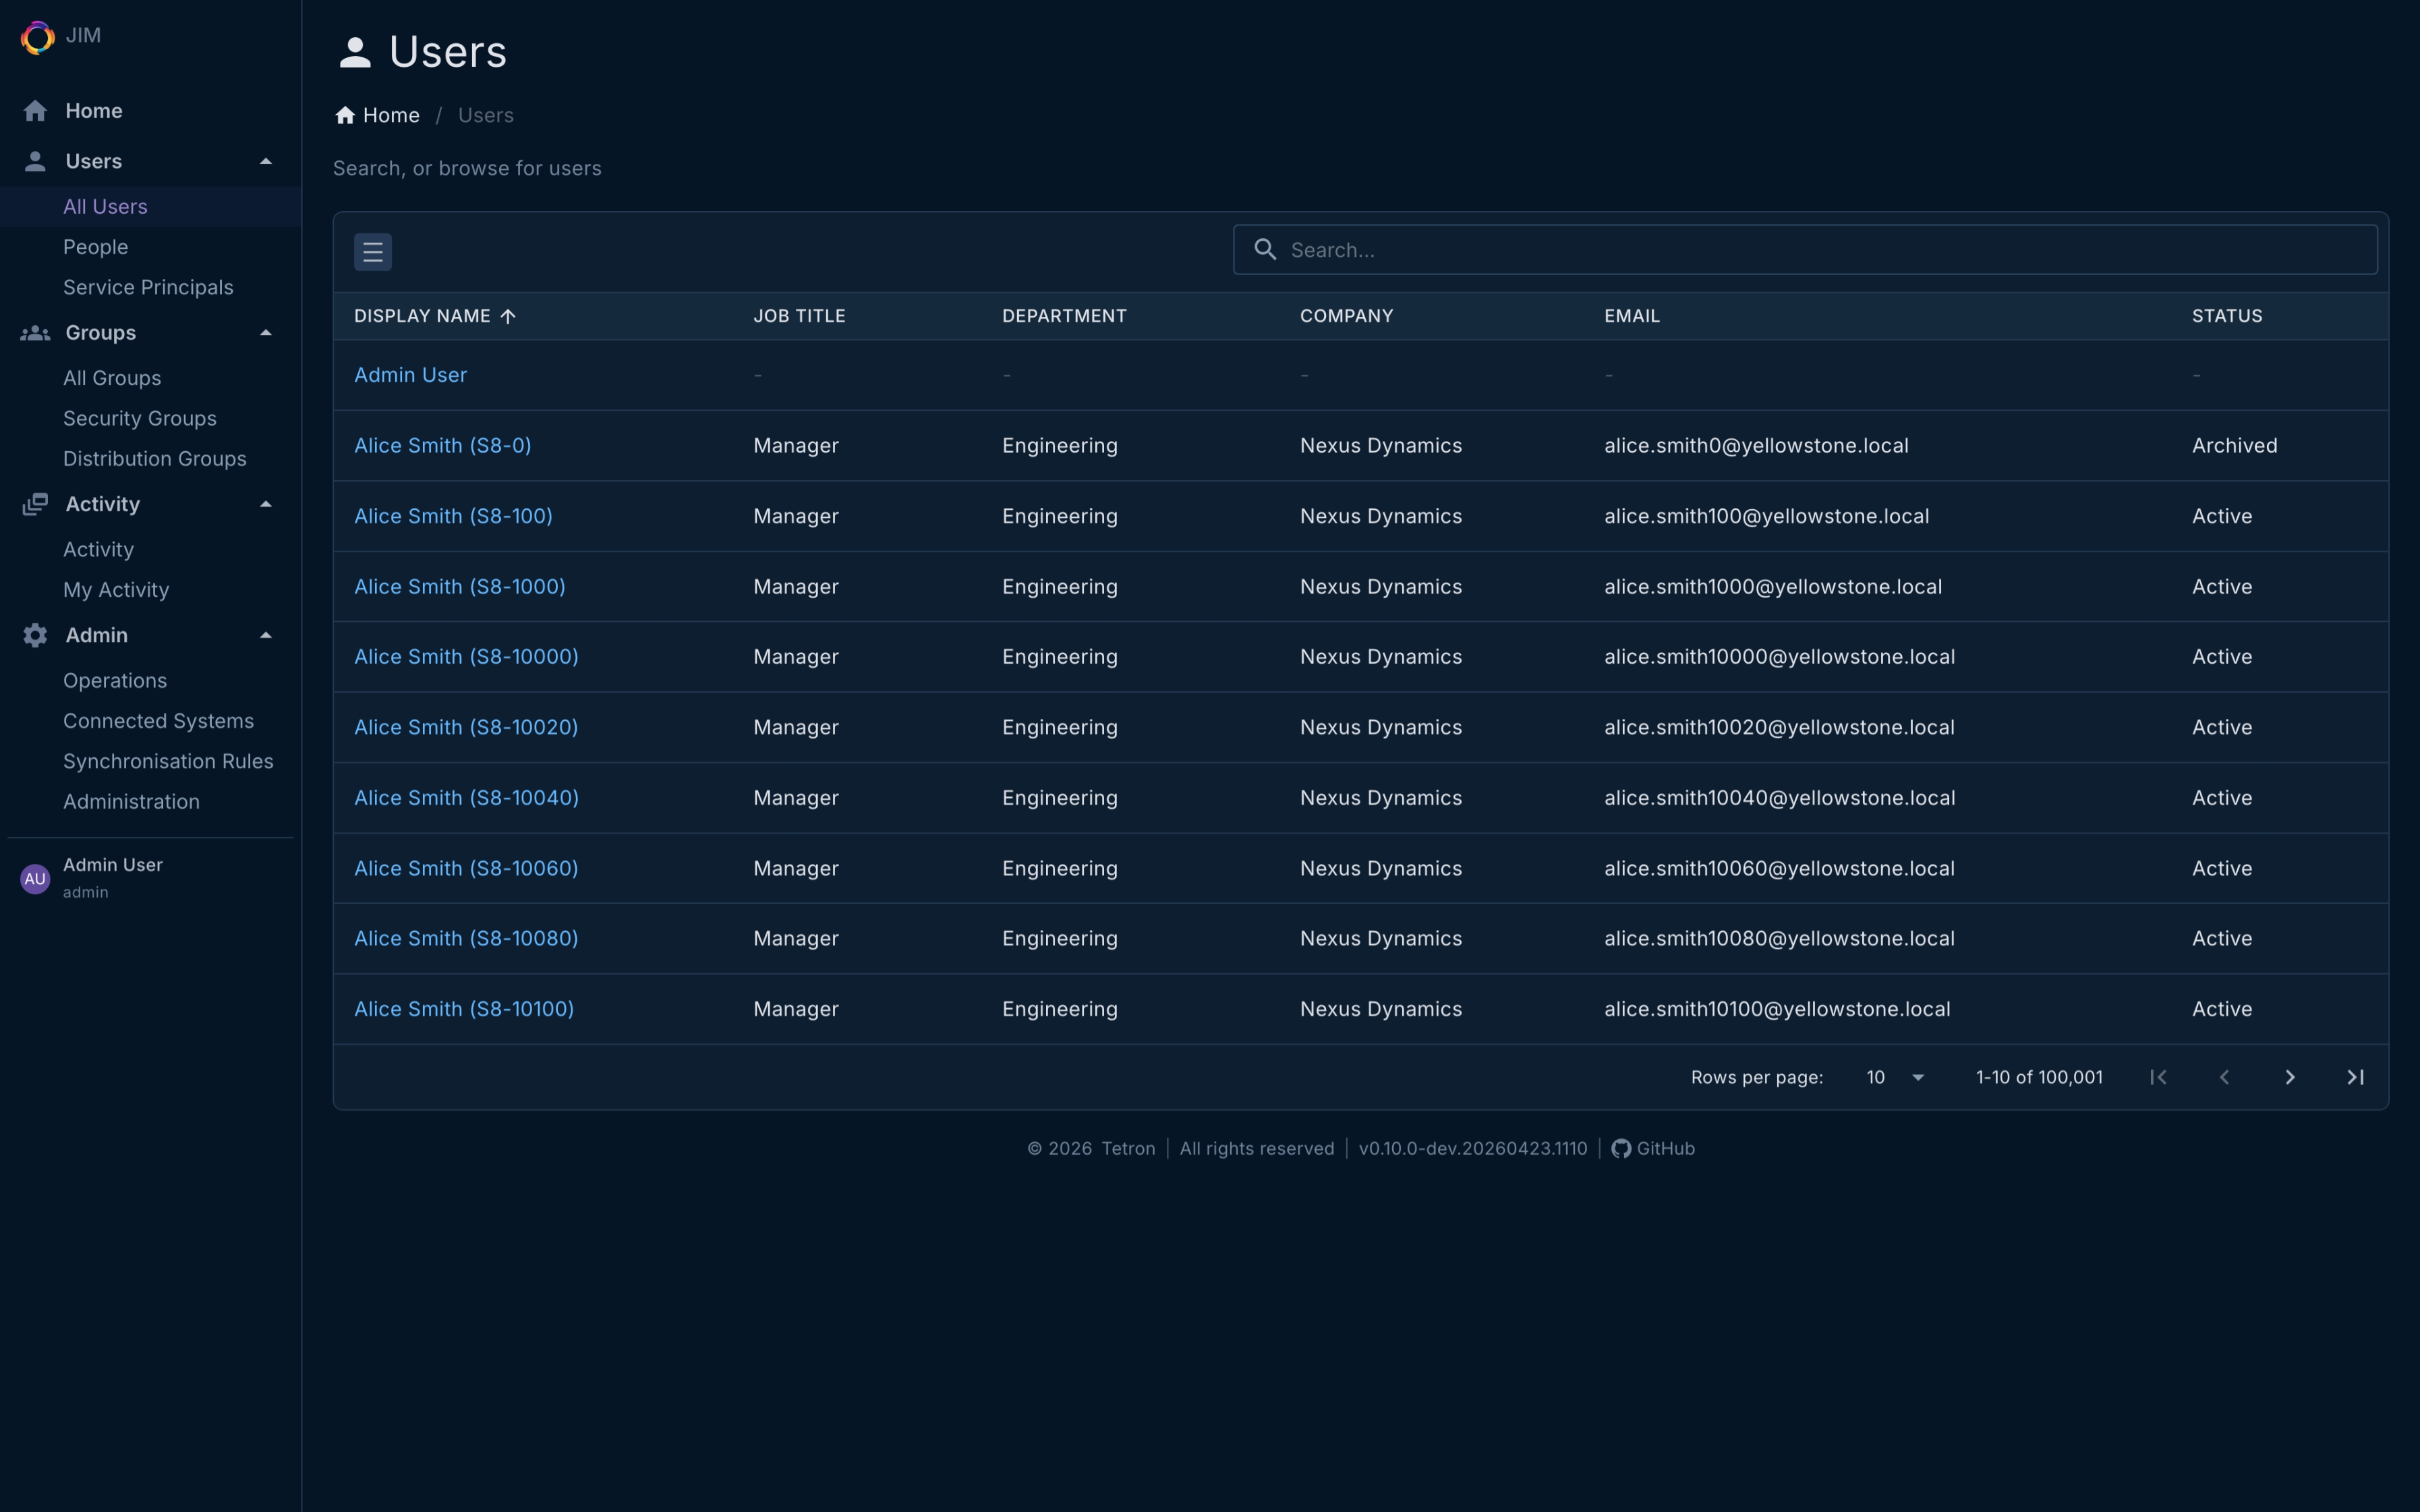
Task: Navigate to Synchronisation Rules
Action: coord(168,761)
